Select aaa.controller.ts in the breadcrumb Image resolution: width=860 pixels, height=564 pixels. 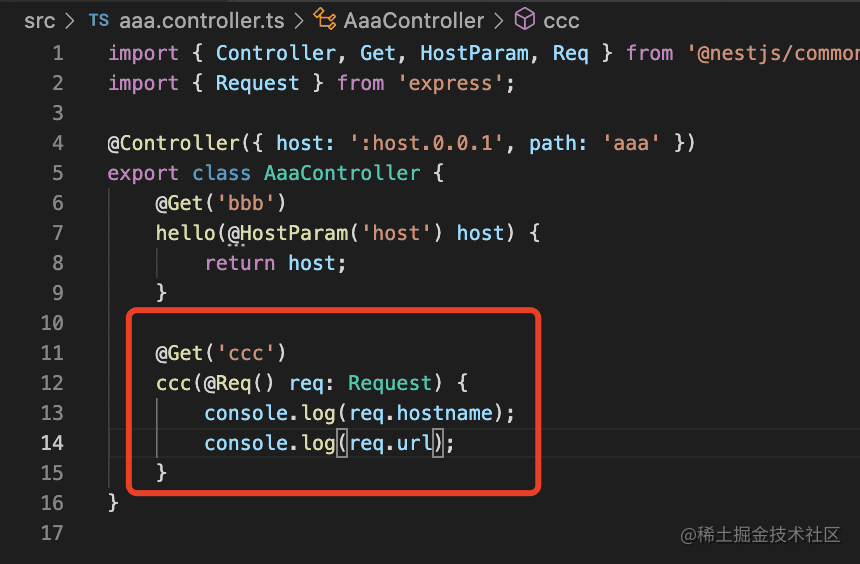(201, 21)
